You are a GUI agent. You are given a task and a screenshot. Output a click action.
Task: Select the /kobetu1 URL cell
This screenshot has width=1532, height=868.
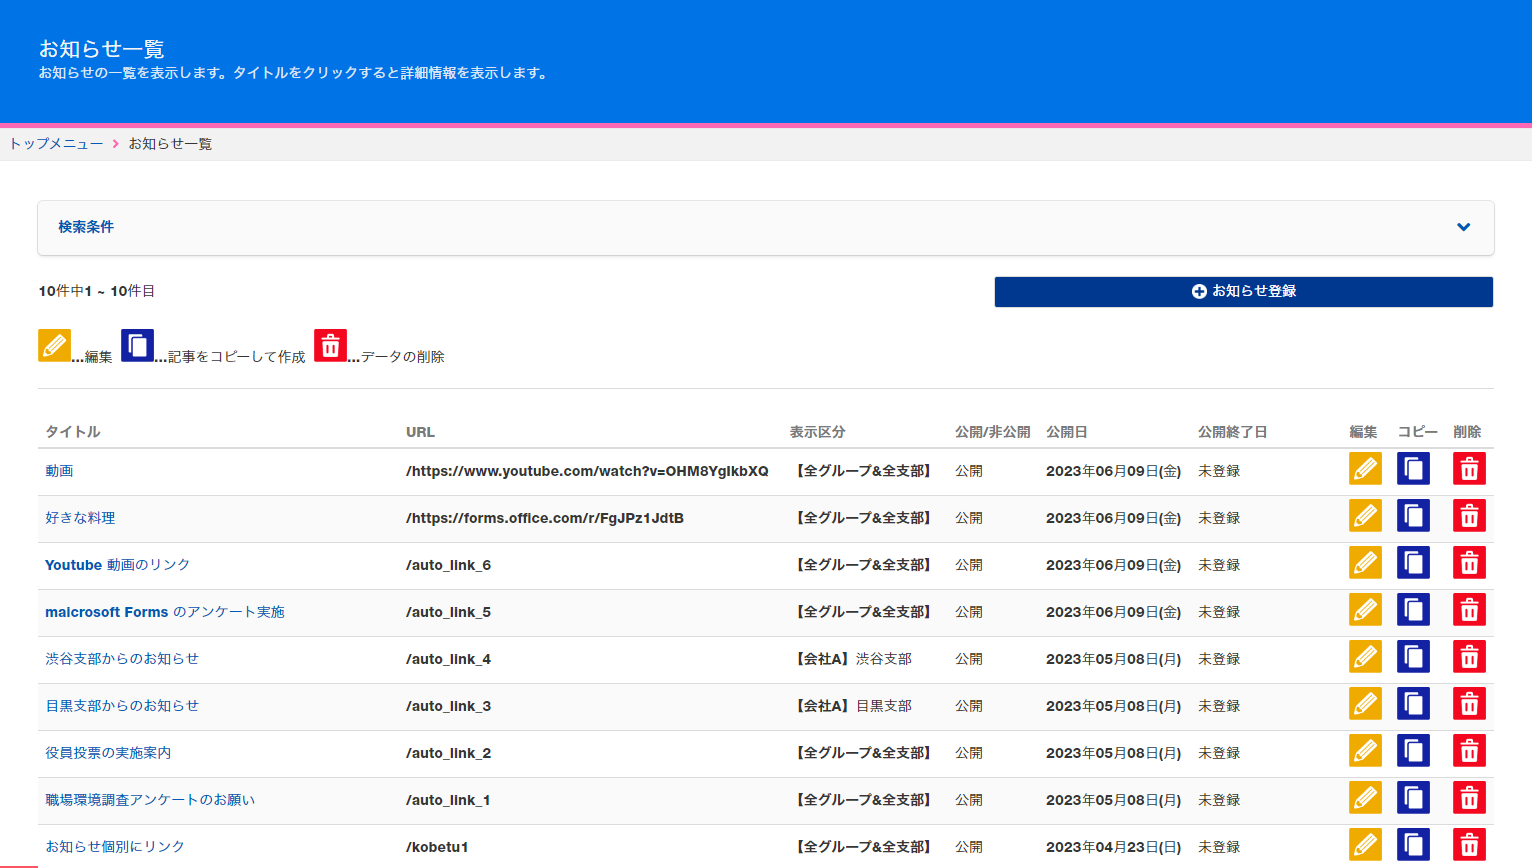[437, 847]
